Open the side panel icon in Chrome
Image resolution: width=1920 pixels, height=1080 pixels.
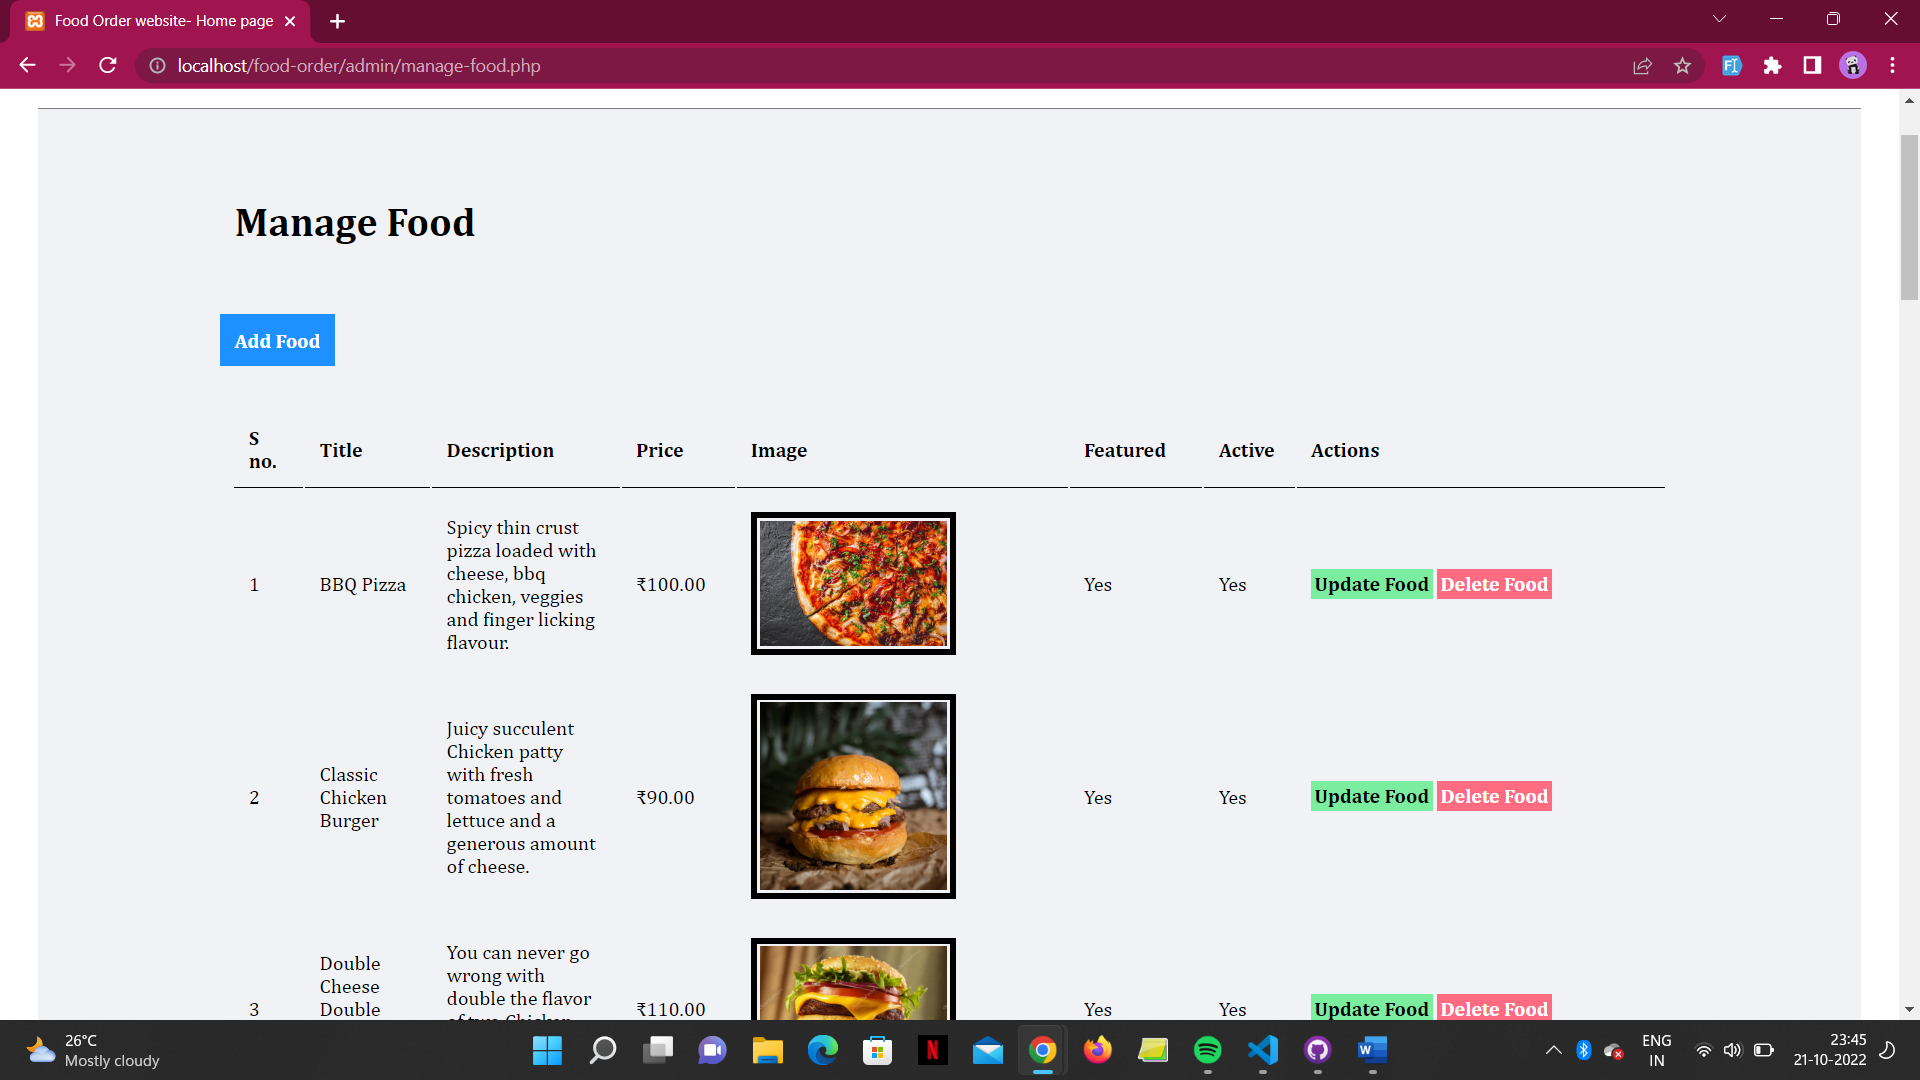coord(1812,65)
